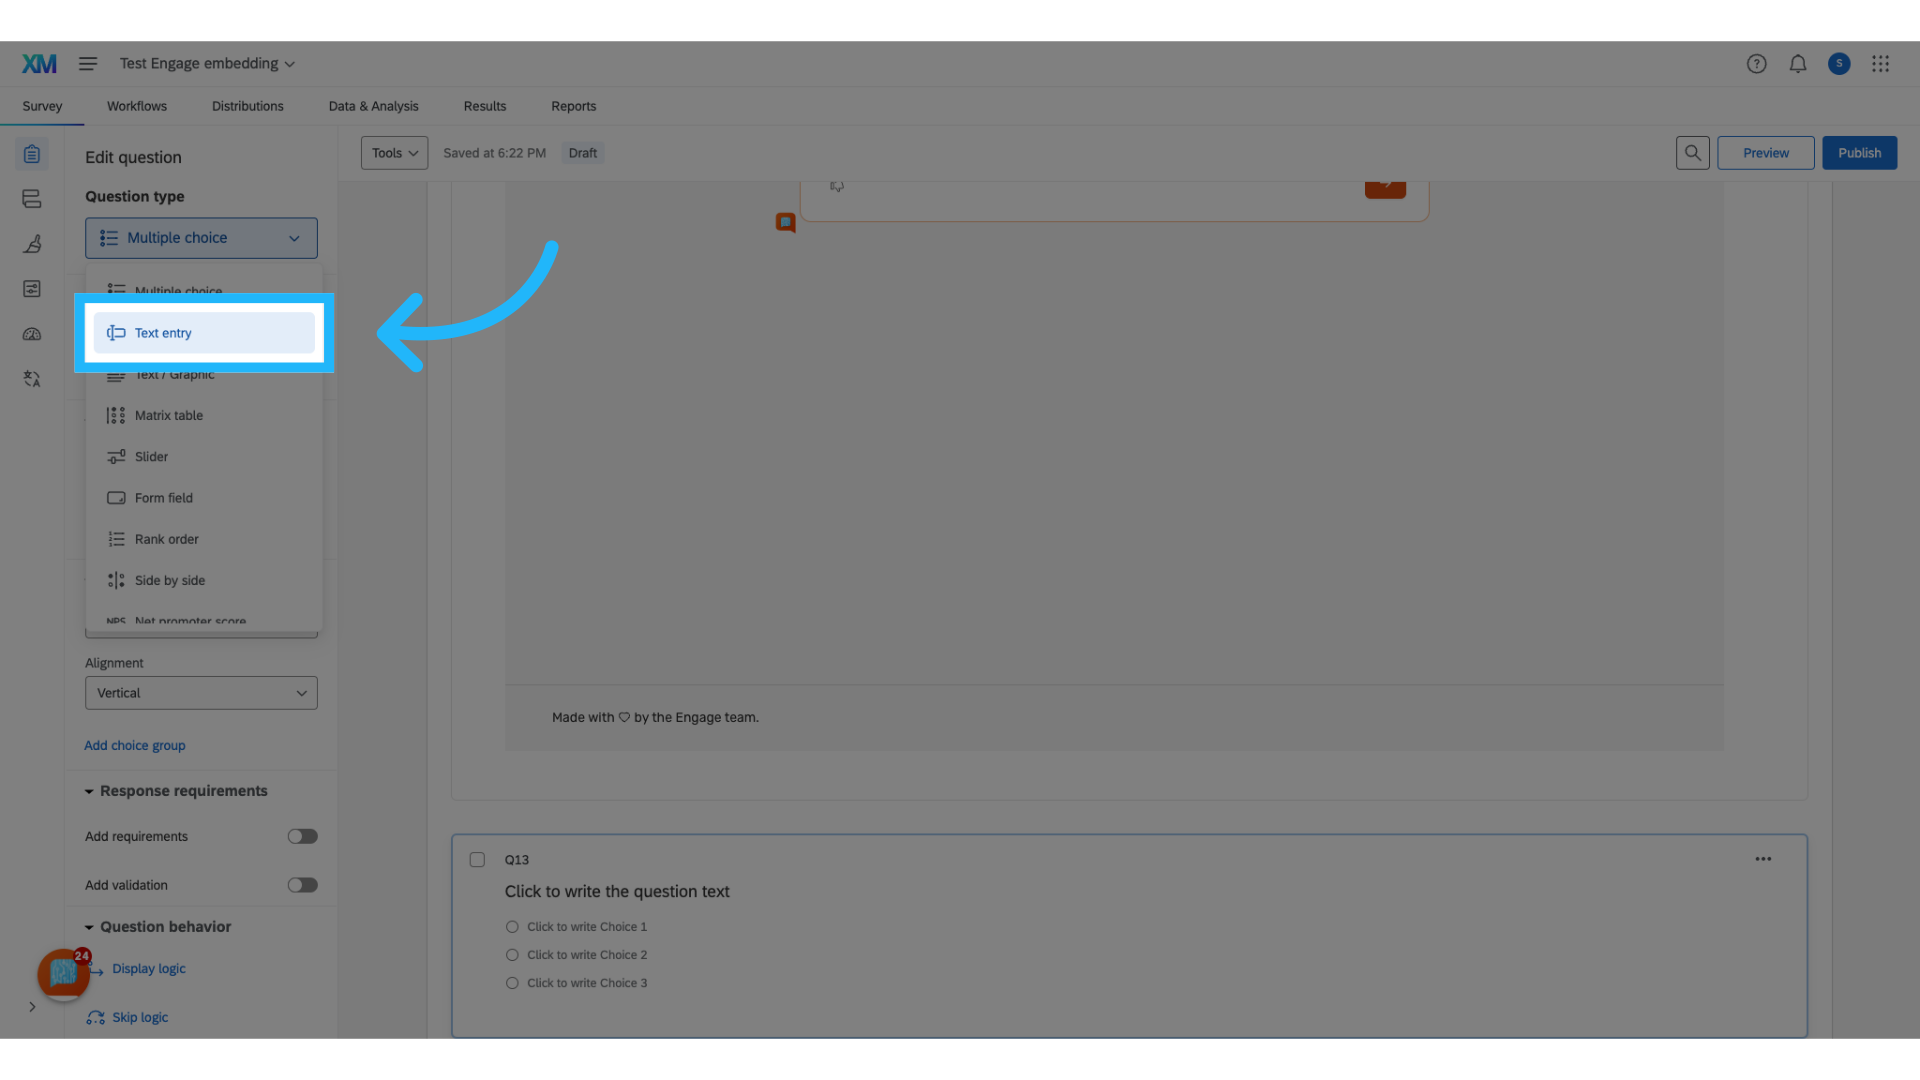Open Display logic link

click(149, 969)
